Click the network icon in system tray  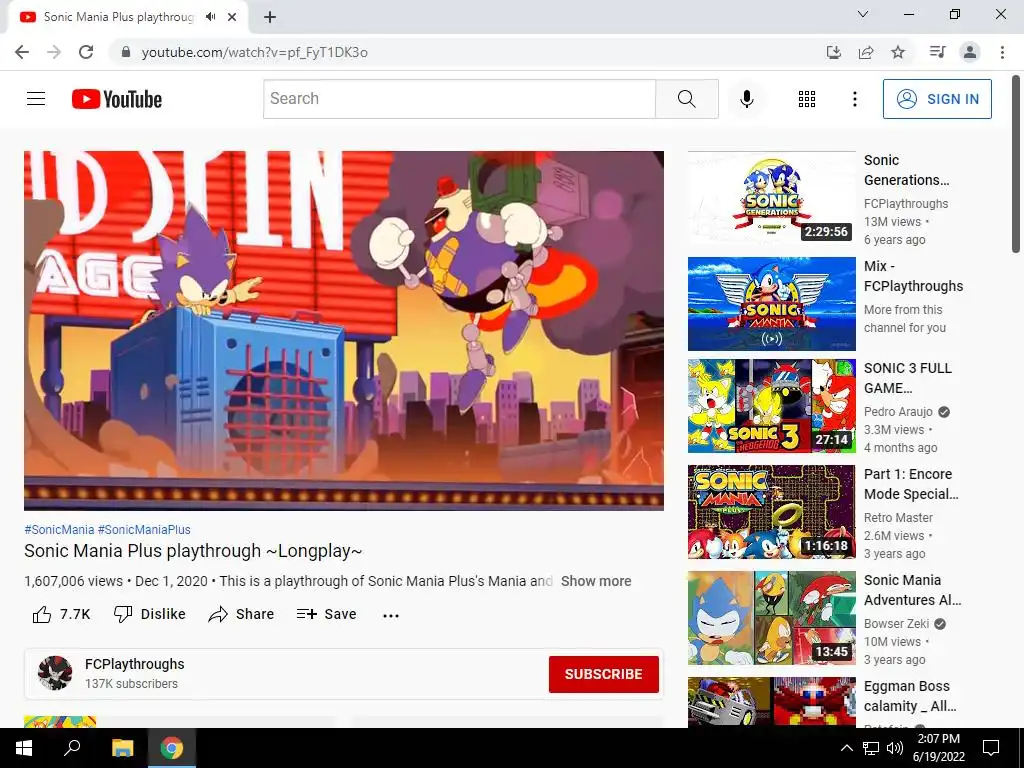pos(871,748)
